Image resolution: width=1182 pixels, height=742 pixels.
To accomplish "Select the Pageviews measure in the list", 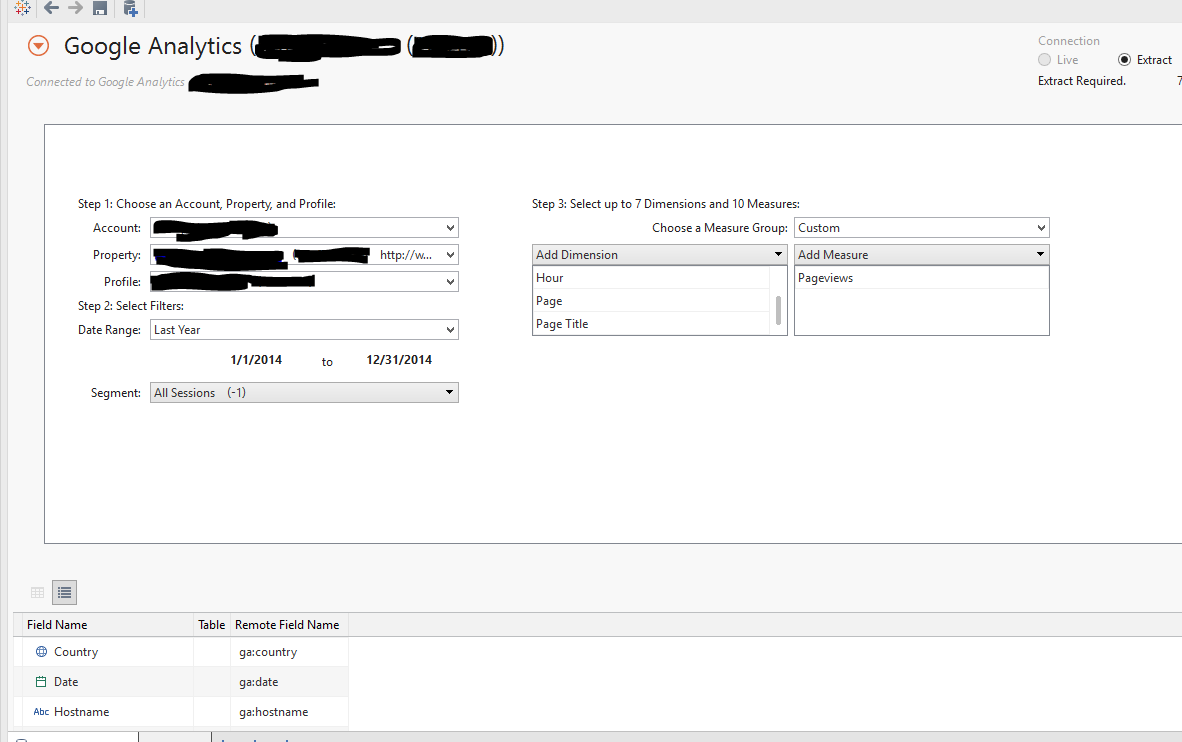I will click(x=921, y=277).
